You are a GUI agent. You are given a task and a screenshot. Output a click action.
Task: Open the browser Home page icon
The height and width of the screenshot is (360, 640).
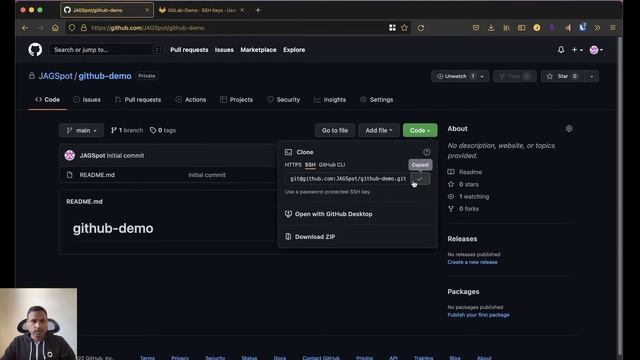pos(55,28)
